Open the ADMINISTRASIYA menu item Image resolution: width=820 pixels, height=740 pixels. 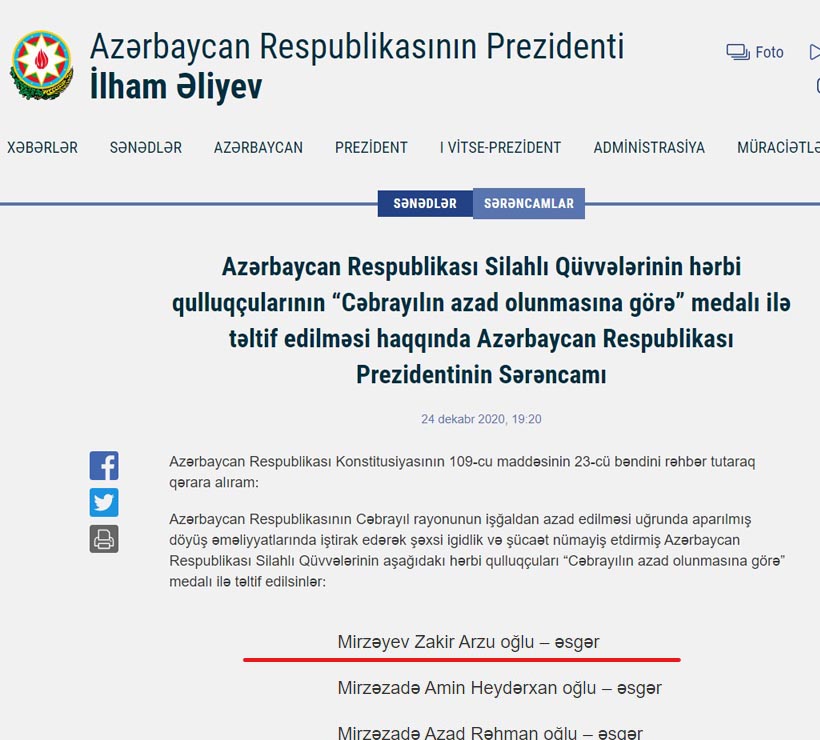coord(649,147)
